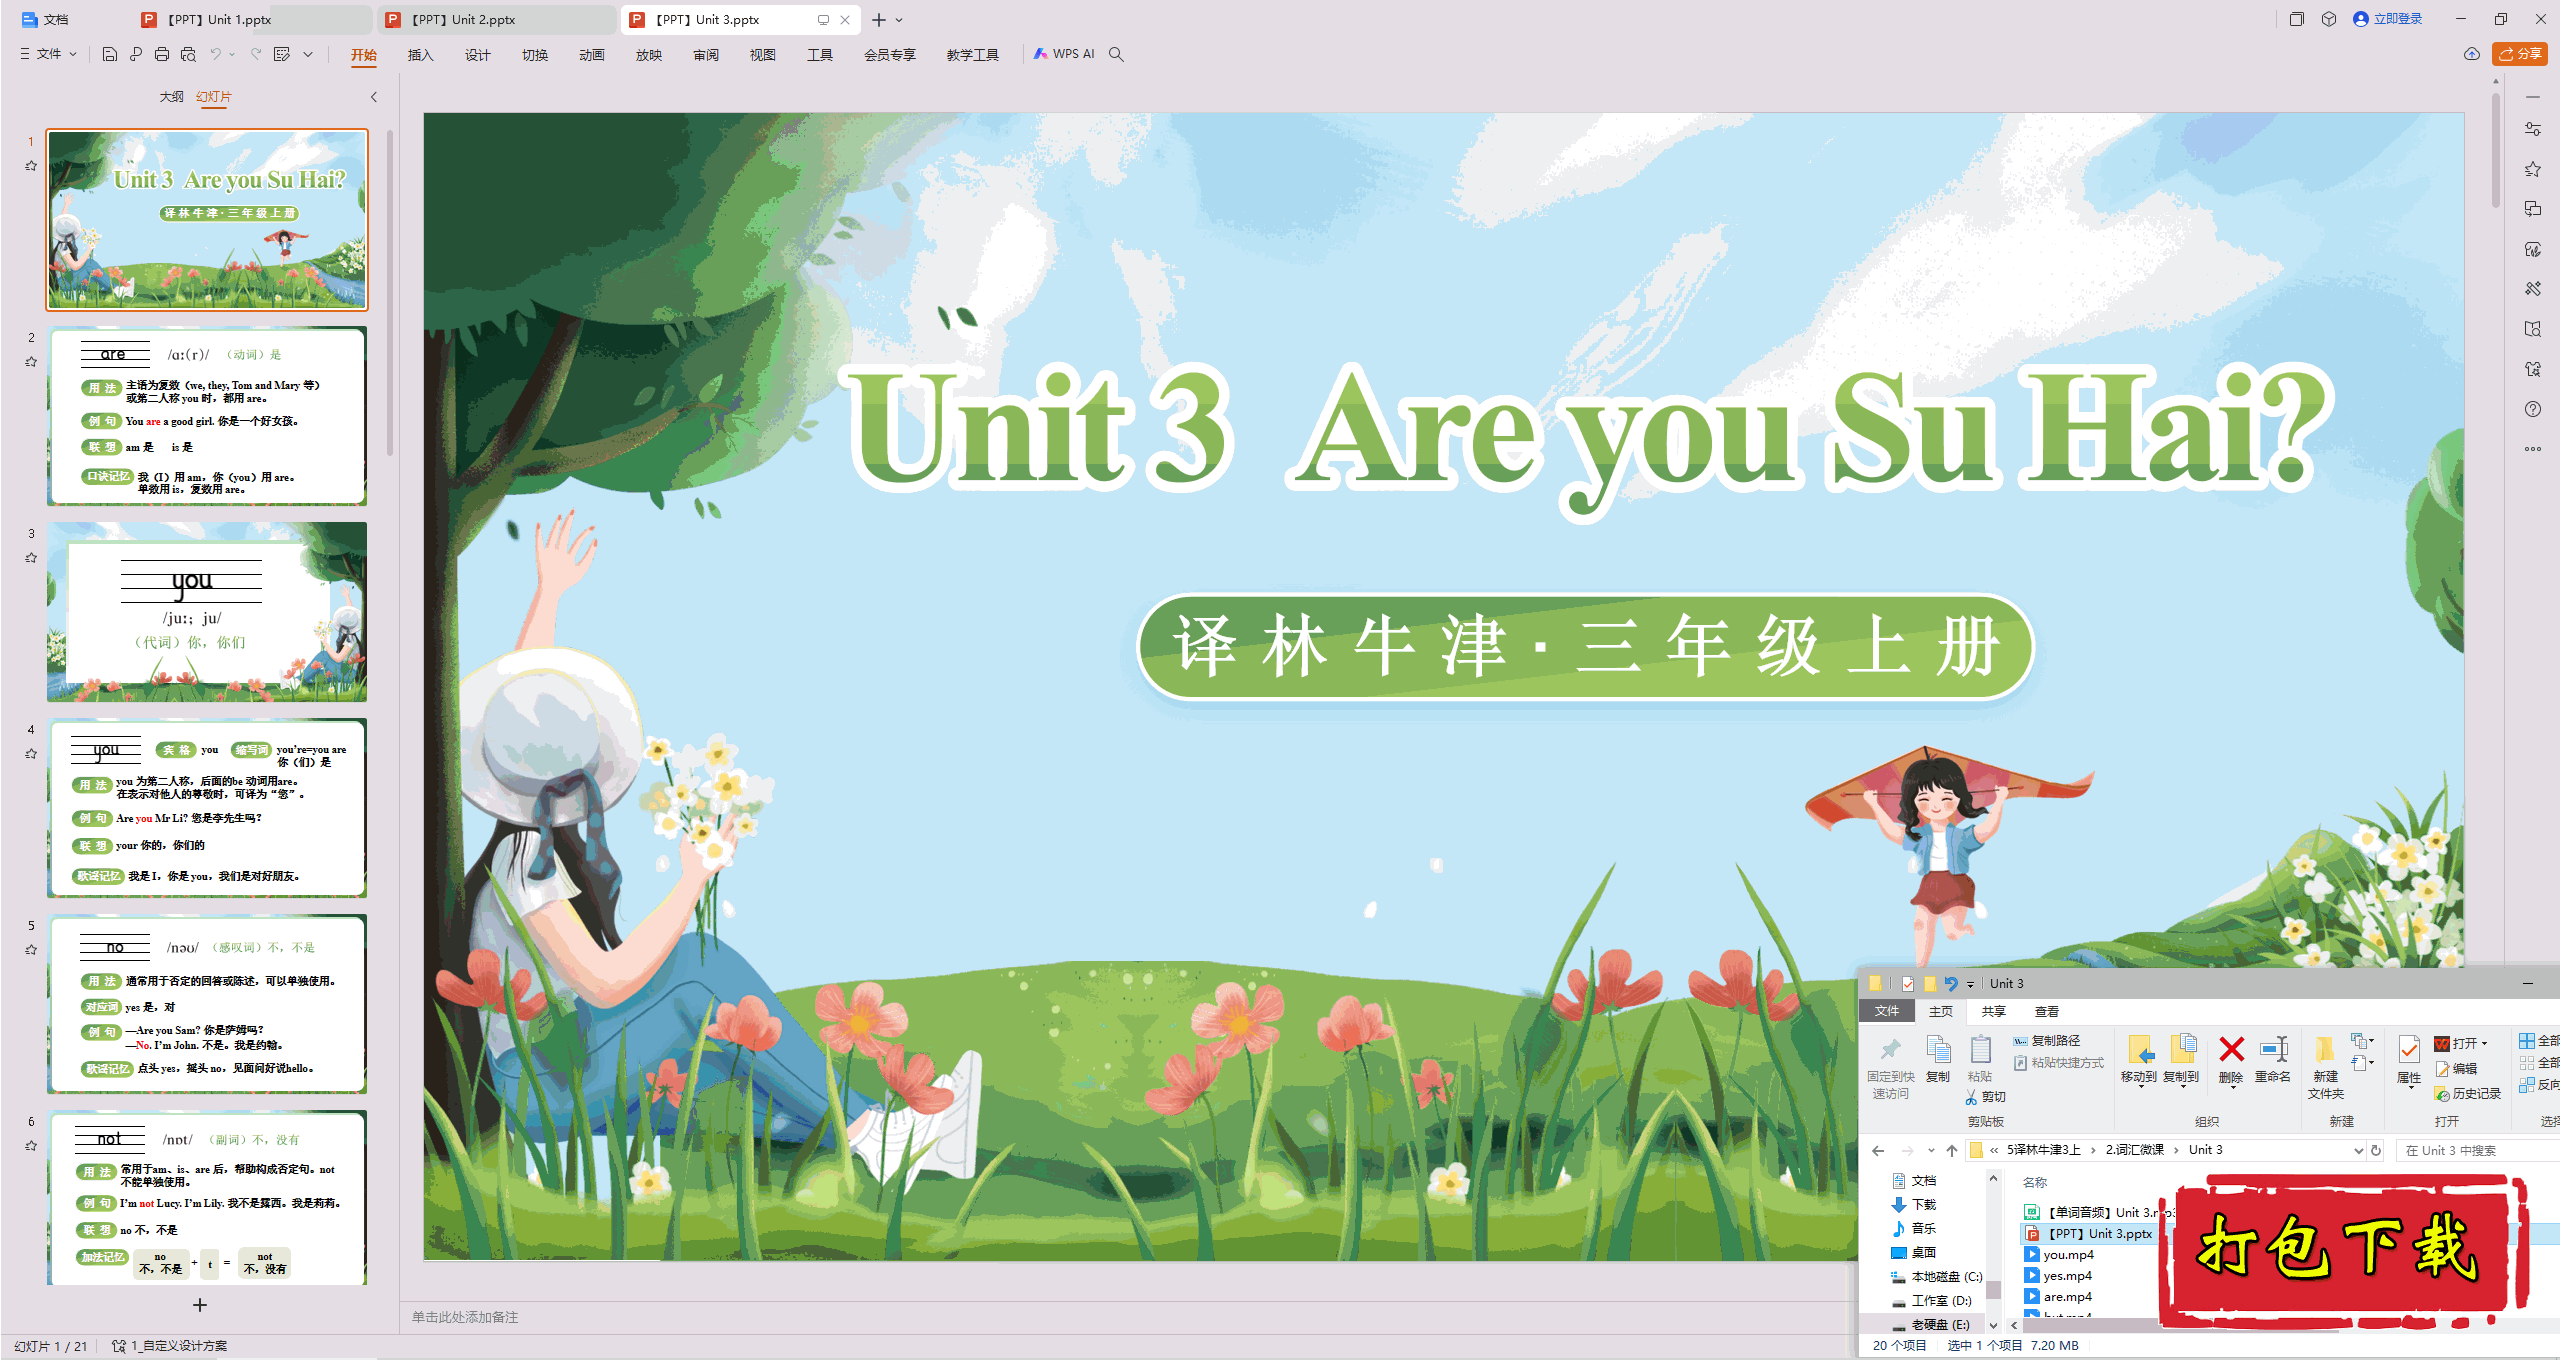The height and width of the screenshot is (1360, 2560).
Task: Click Explorer's back navigation arrow
Action: (1878, 1150)
